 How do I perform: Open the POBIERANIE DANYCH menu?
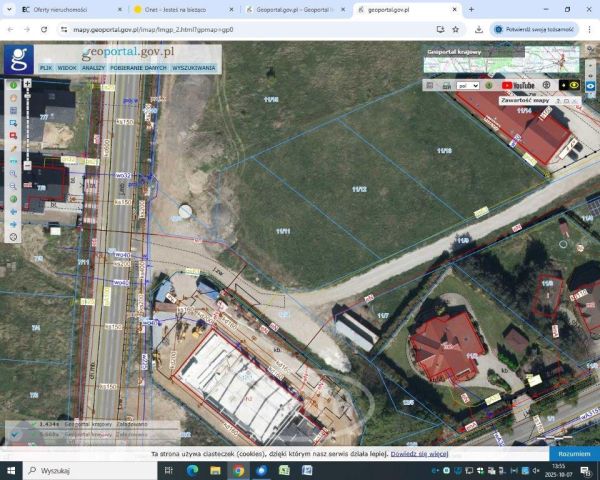coord(138,68)
